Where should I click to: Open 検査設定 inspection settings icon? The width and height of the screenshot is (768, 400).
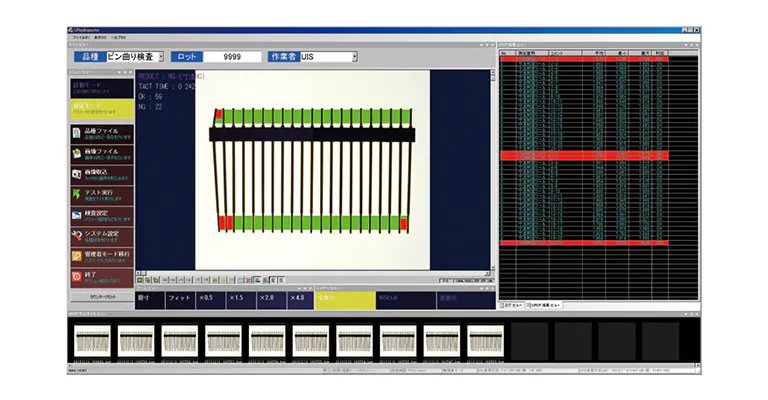[78, 214]
